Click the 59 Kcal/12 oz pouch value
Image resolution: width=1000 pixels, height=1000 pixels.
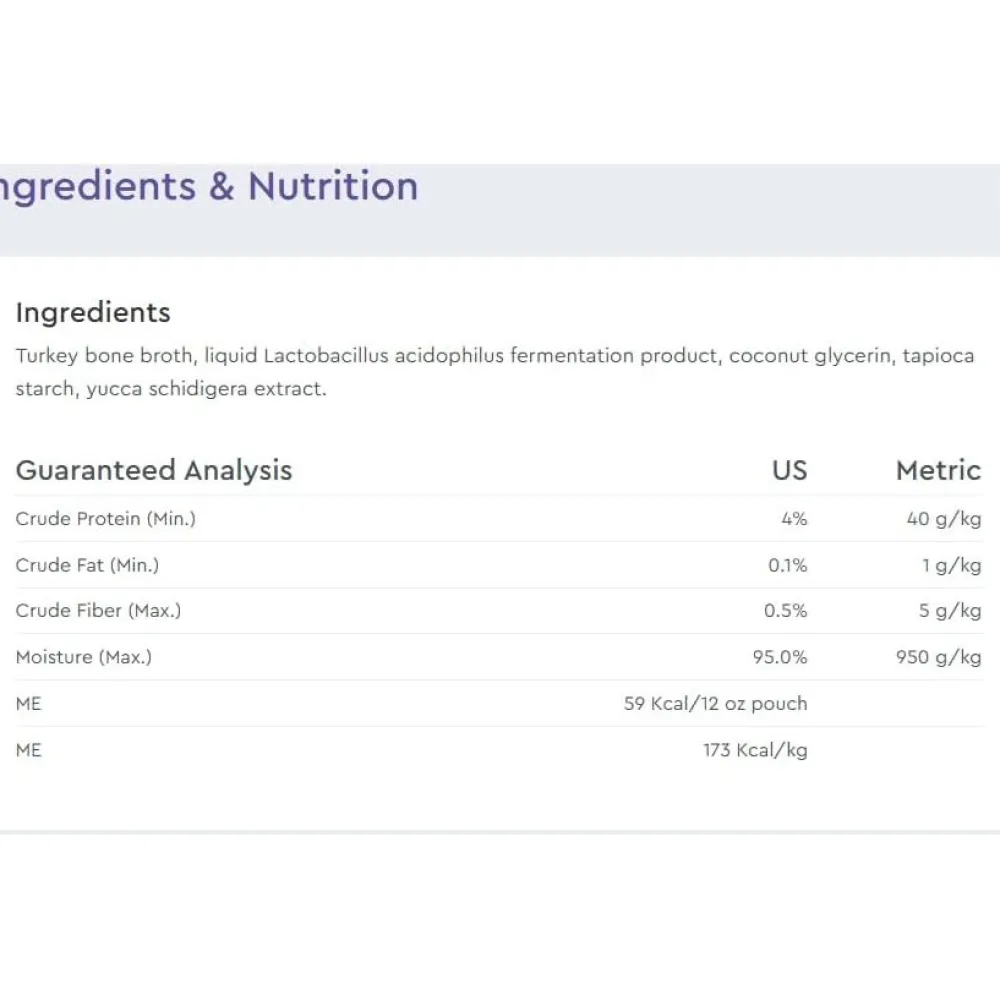coord(716,703)
